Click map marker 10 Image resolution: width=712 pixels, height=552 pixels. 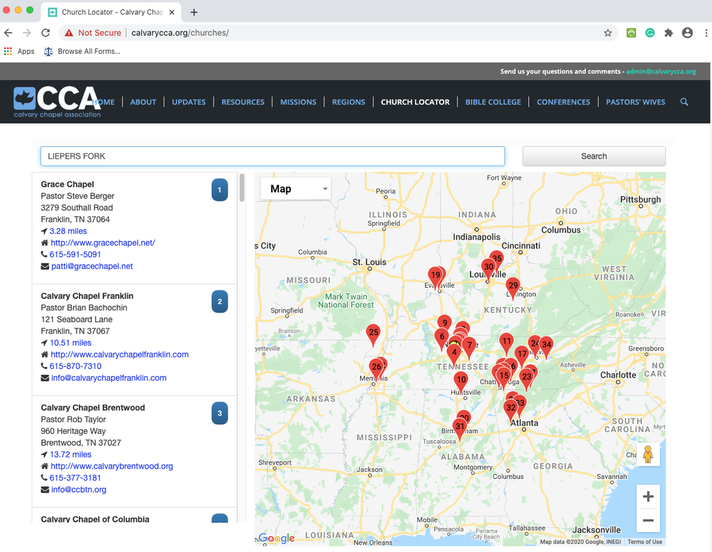(x=461, y=382)
